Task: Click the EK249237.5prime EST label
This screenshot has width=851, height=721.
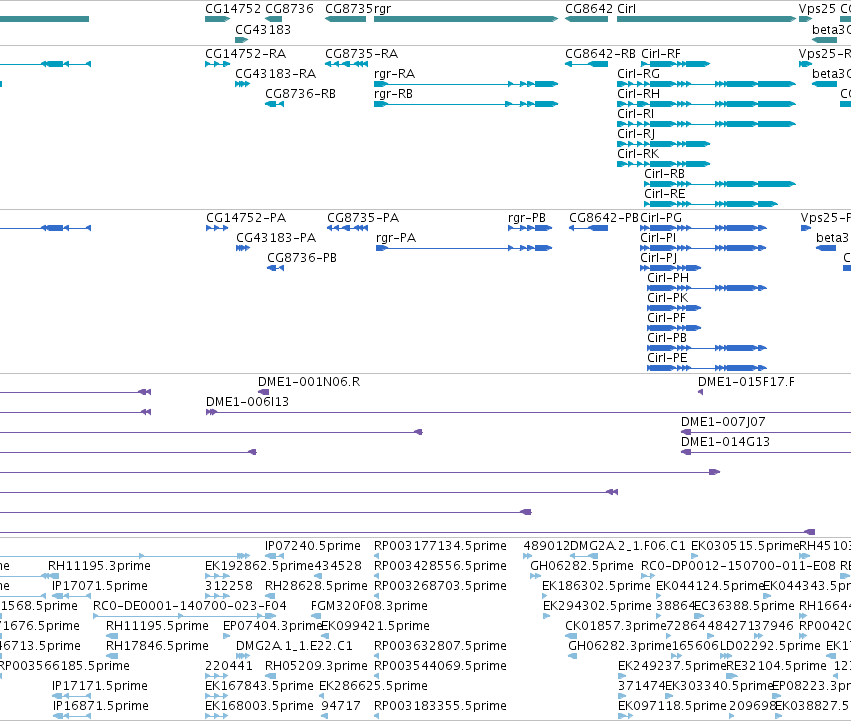Action: coord(672,666)
